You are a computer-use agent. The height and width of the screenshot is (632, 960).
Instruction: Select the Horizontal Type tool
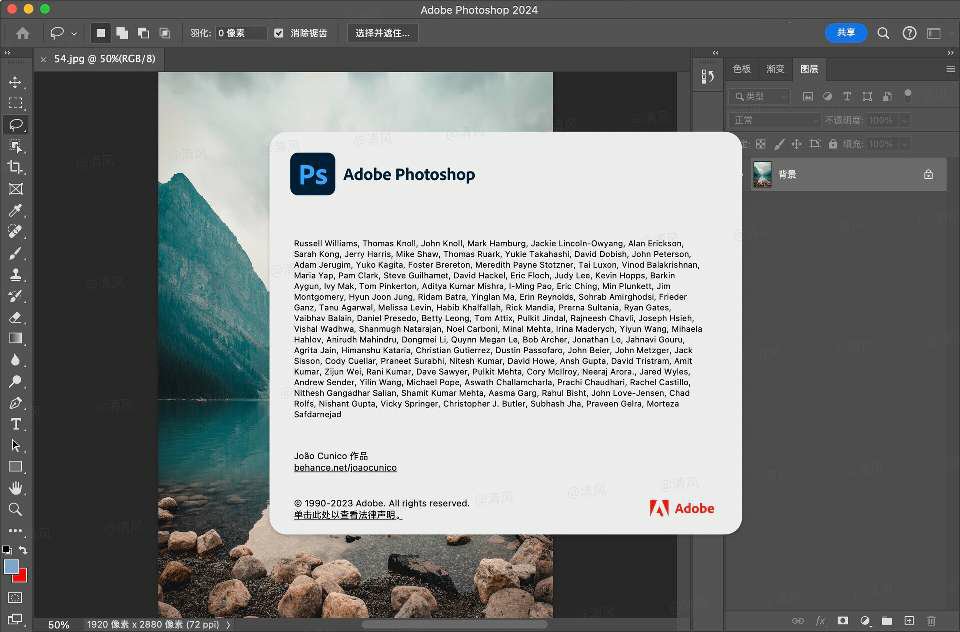pos(15,424)
